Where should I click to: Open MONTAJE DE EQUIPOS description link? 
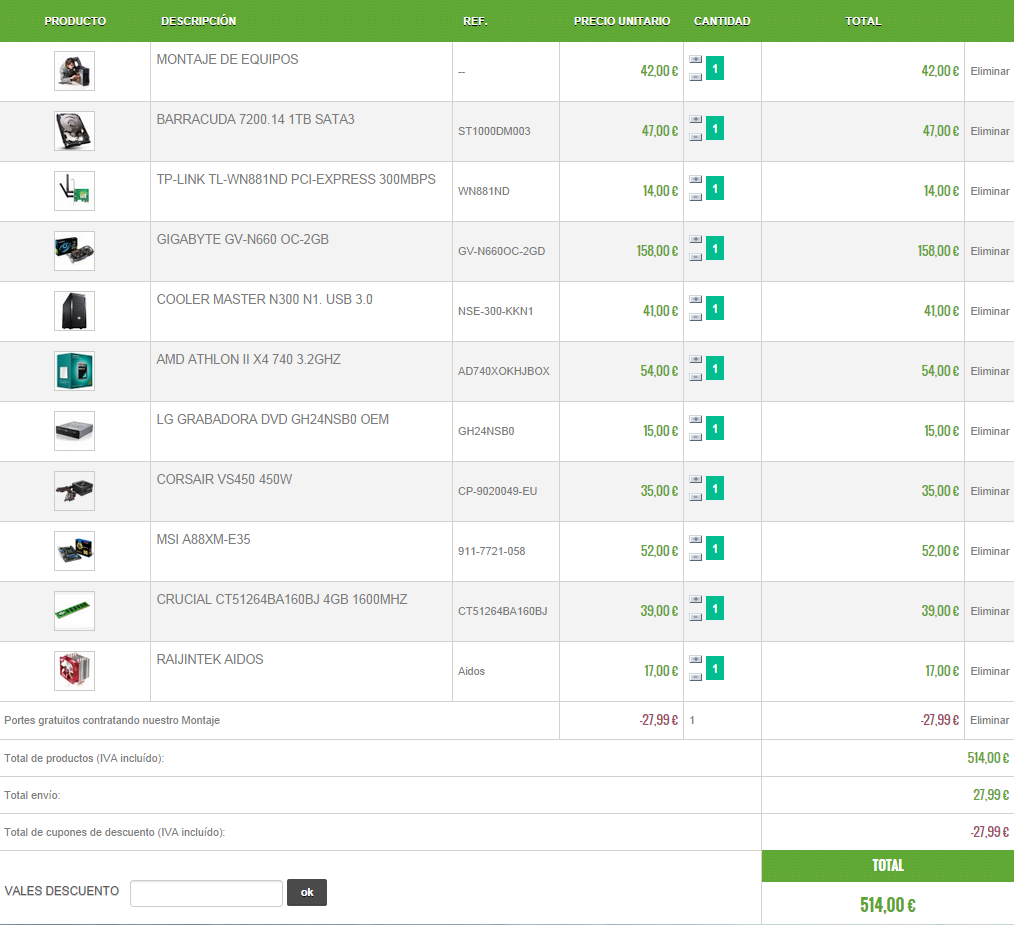[228, 60]
